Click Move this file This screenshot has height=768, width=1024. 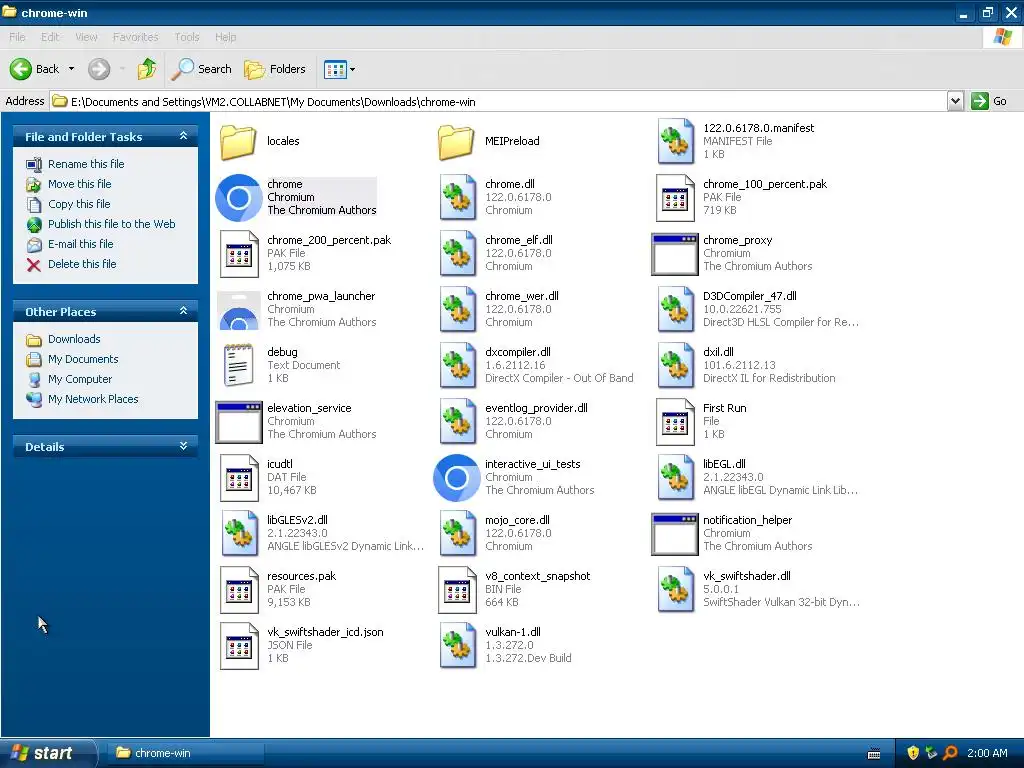pos(79,184)
